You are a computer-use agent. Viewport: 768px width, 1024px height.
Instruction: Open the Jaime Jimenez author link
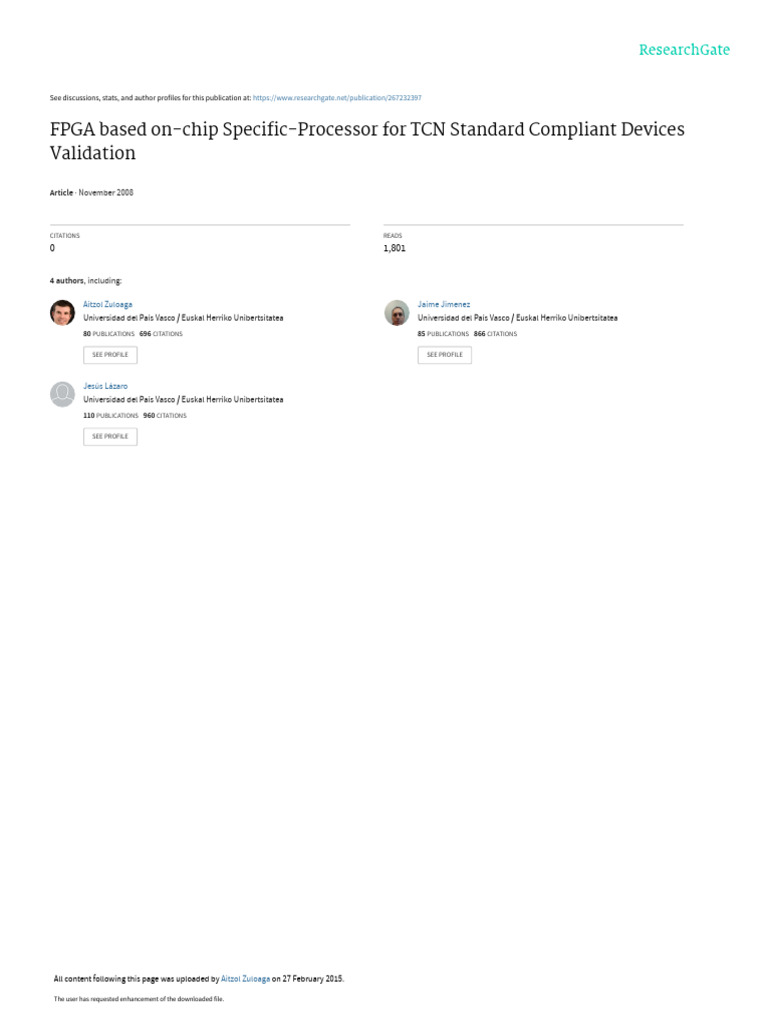coord(443,304)
